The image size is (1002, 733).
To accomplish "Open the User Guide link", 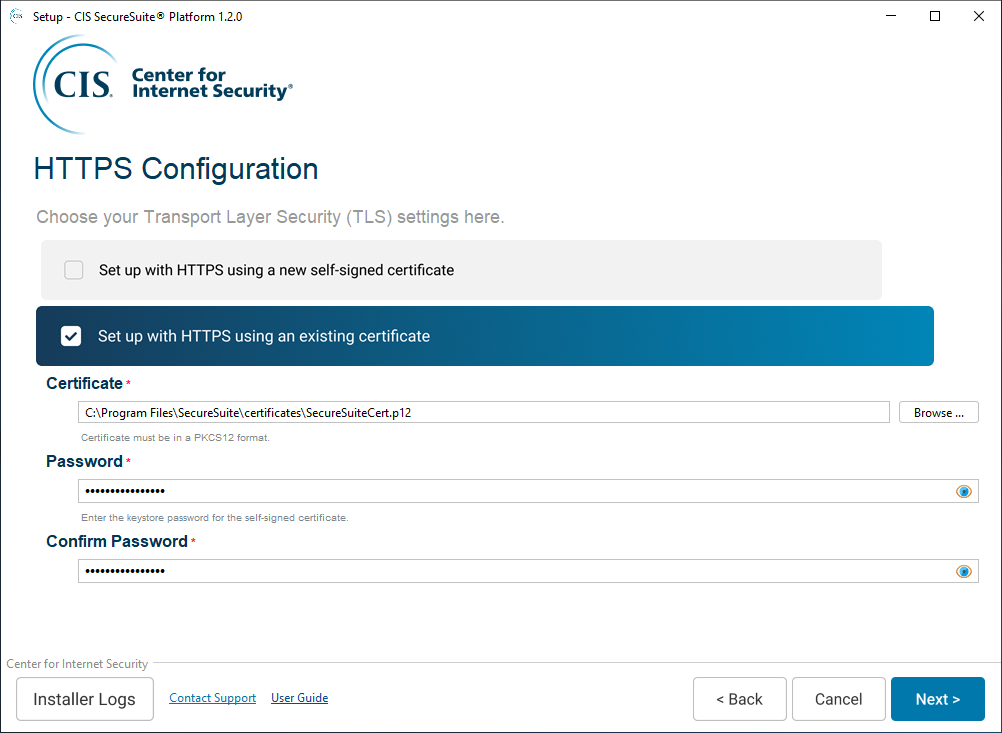I will click(300, 698).
